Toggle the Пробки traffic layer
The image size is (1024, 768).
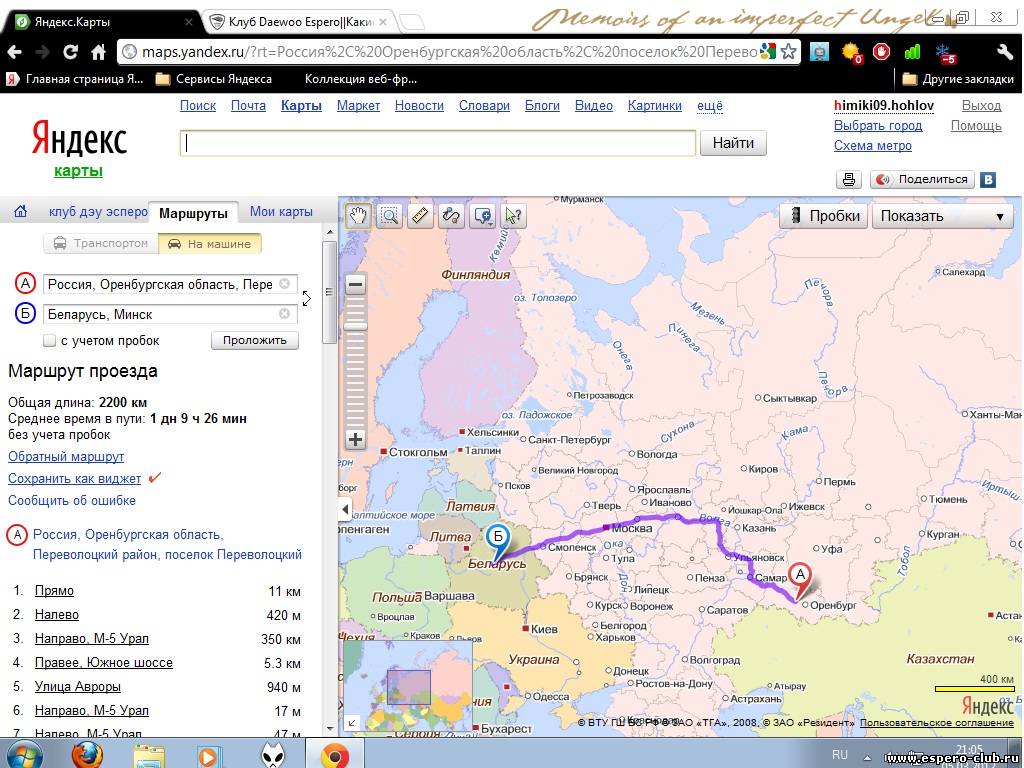pos(824,216)
